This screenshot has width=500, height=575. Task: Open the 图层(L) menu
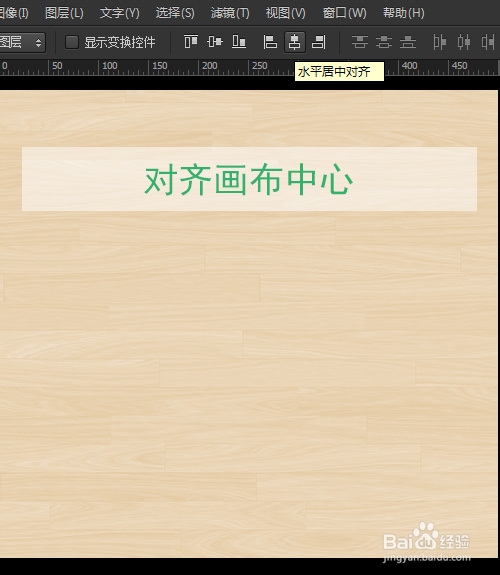[x=64, y=13]
